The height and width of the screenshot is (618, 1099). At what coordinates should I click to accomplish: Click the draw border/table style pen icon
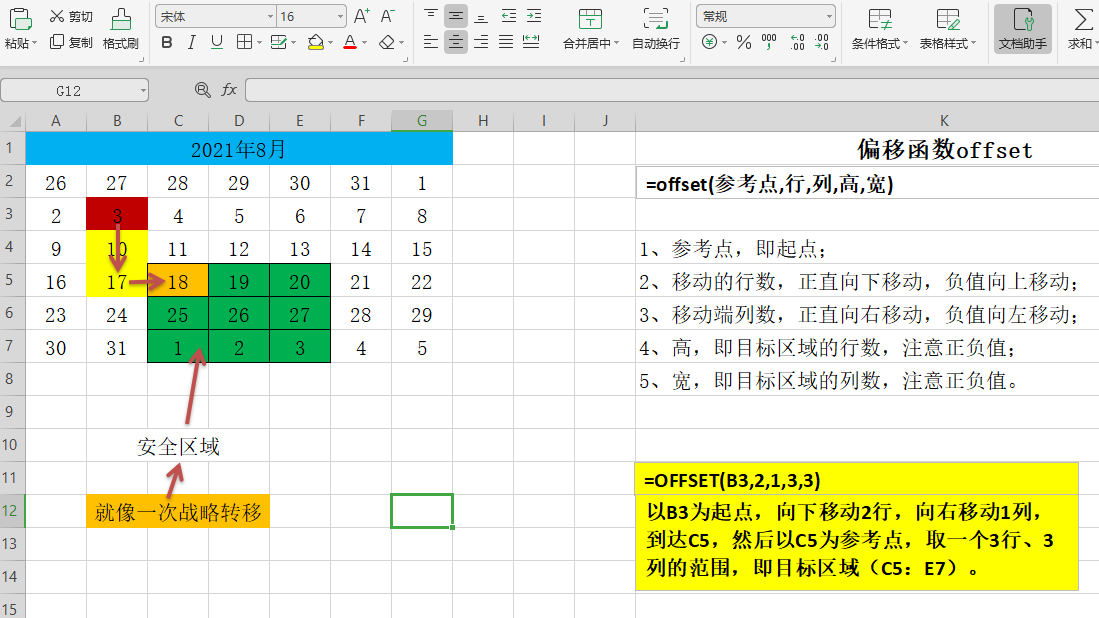coord(278,43)
